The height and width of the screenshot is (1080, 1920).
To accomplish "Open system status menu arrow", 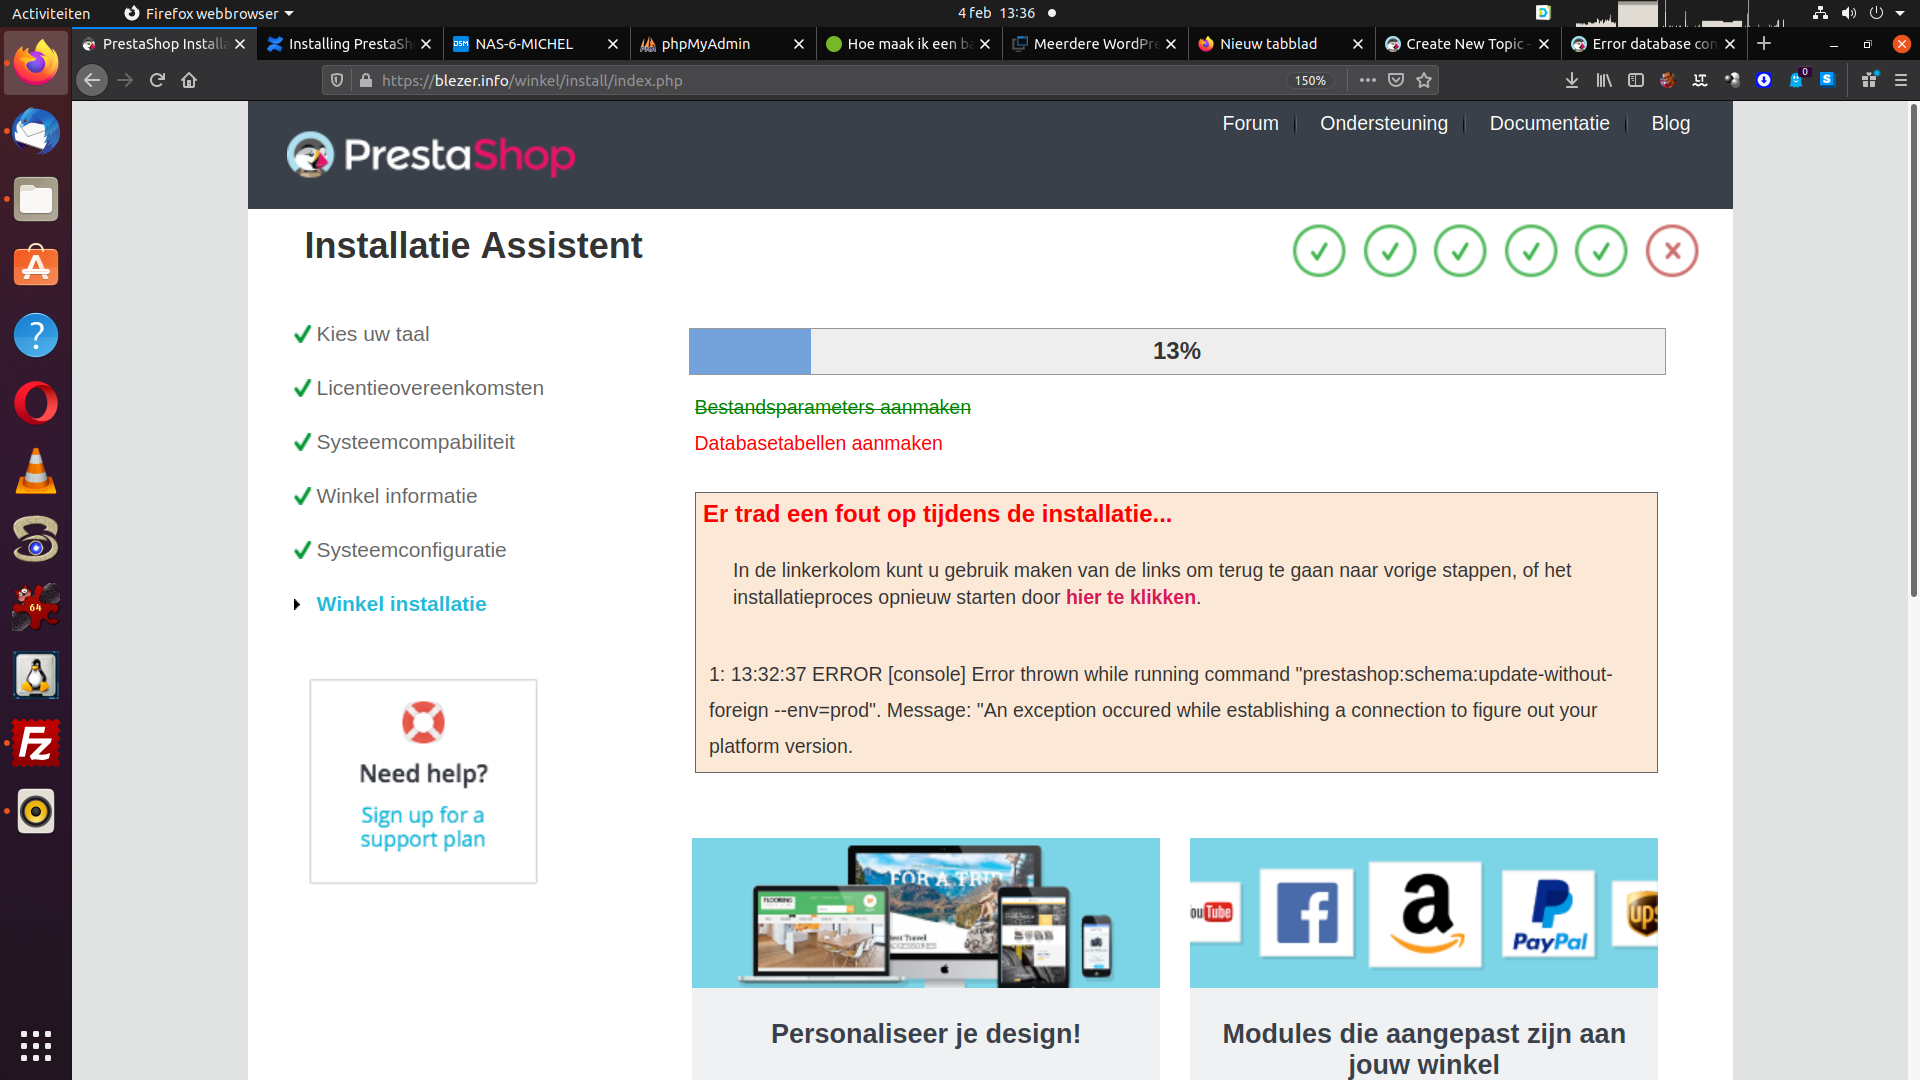I will click(x=1900, y=13).
